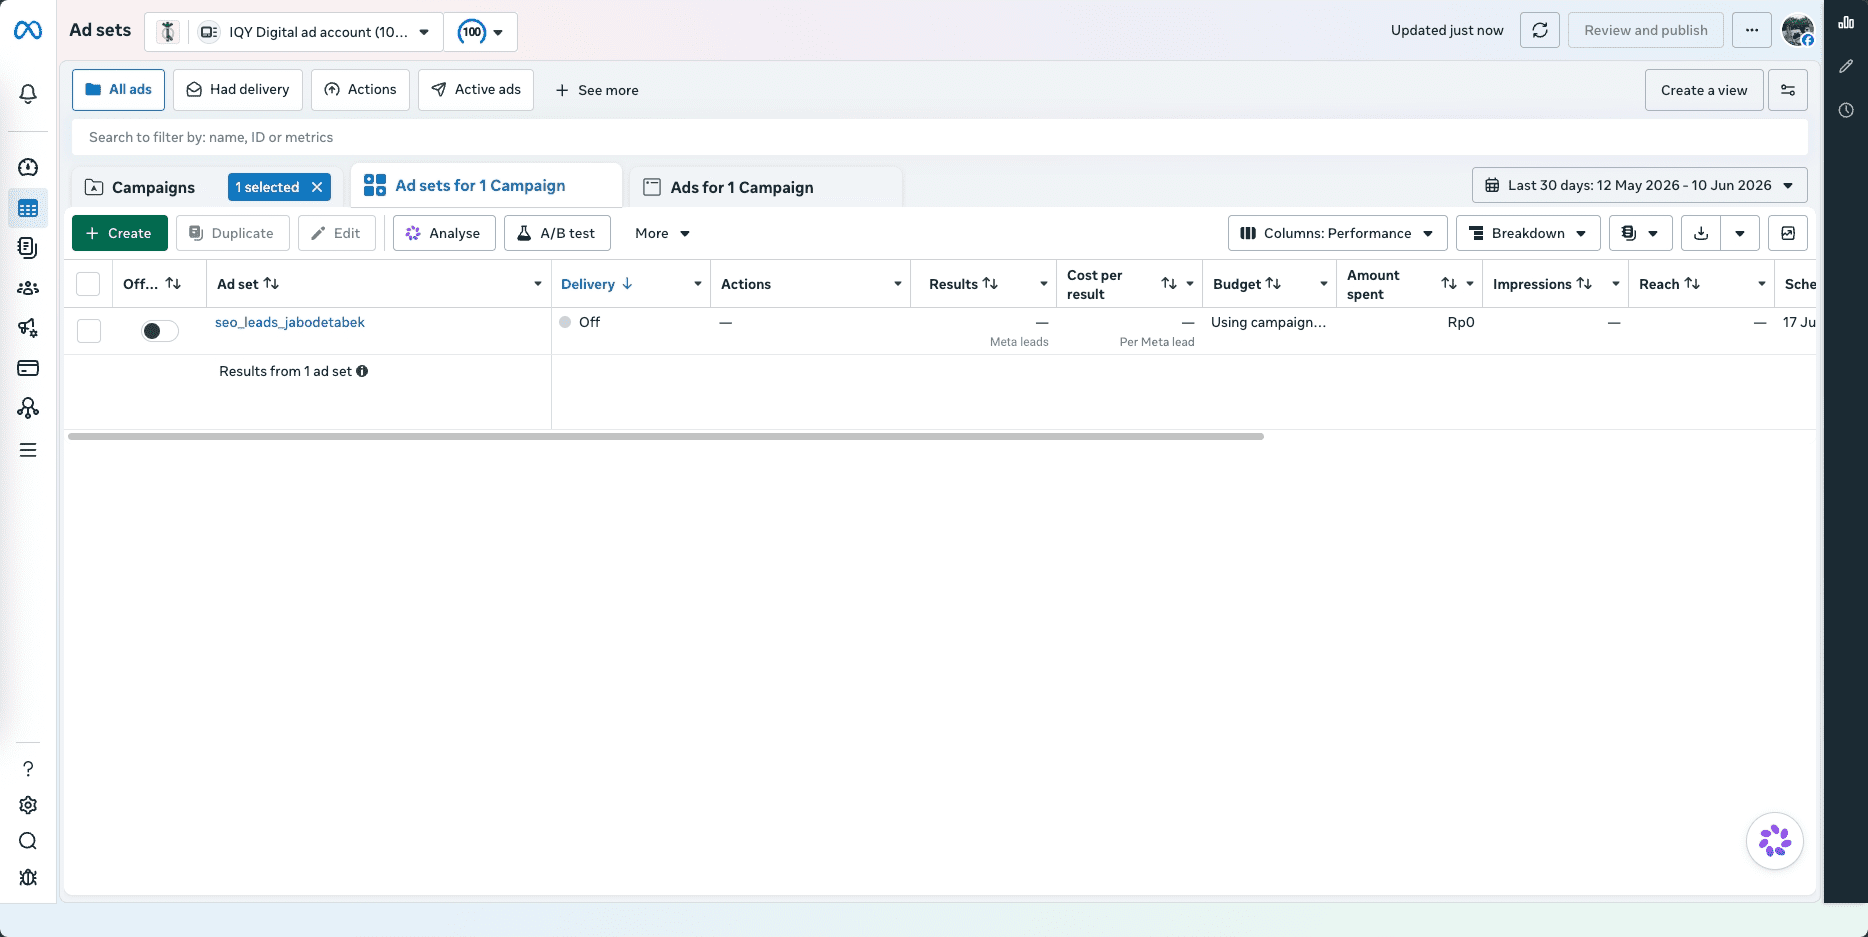Click See more views
This screenshot has height=937, width=1868.
pyautogui.click(x=597, y=90)
